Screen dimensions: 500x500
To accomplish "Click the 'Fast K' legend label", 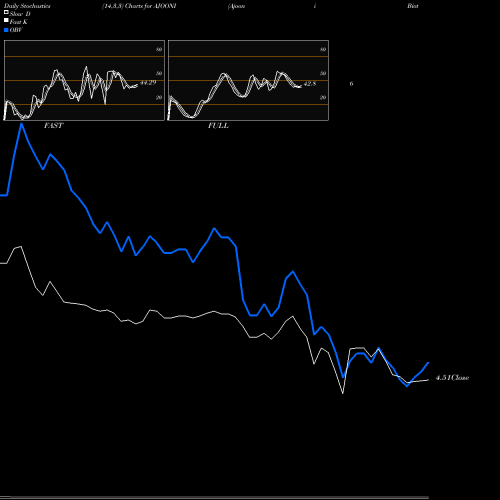I will click(x=18, y=22).
